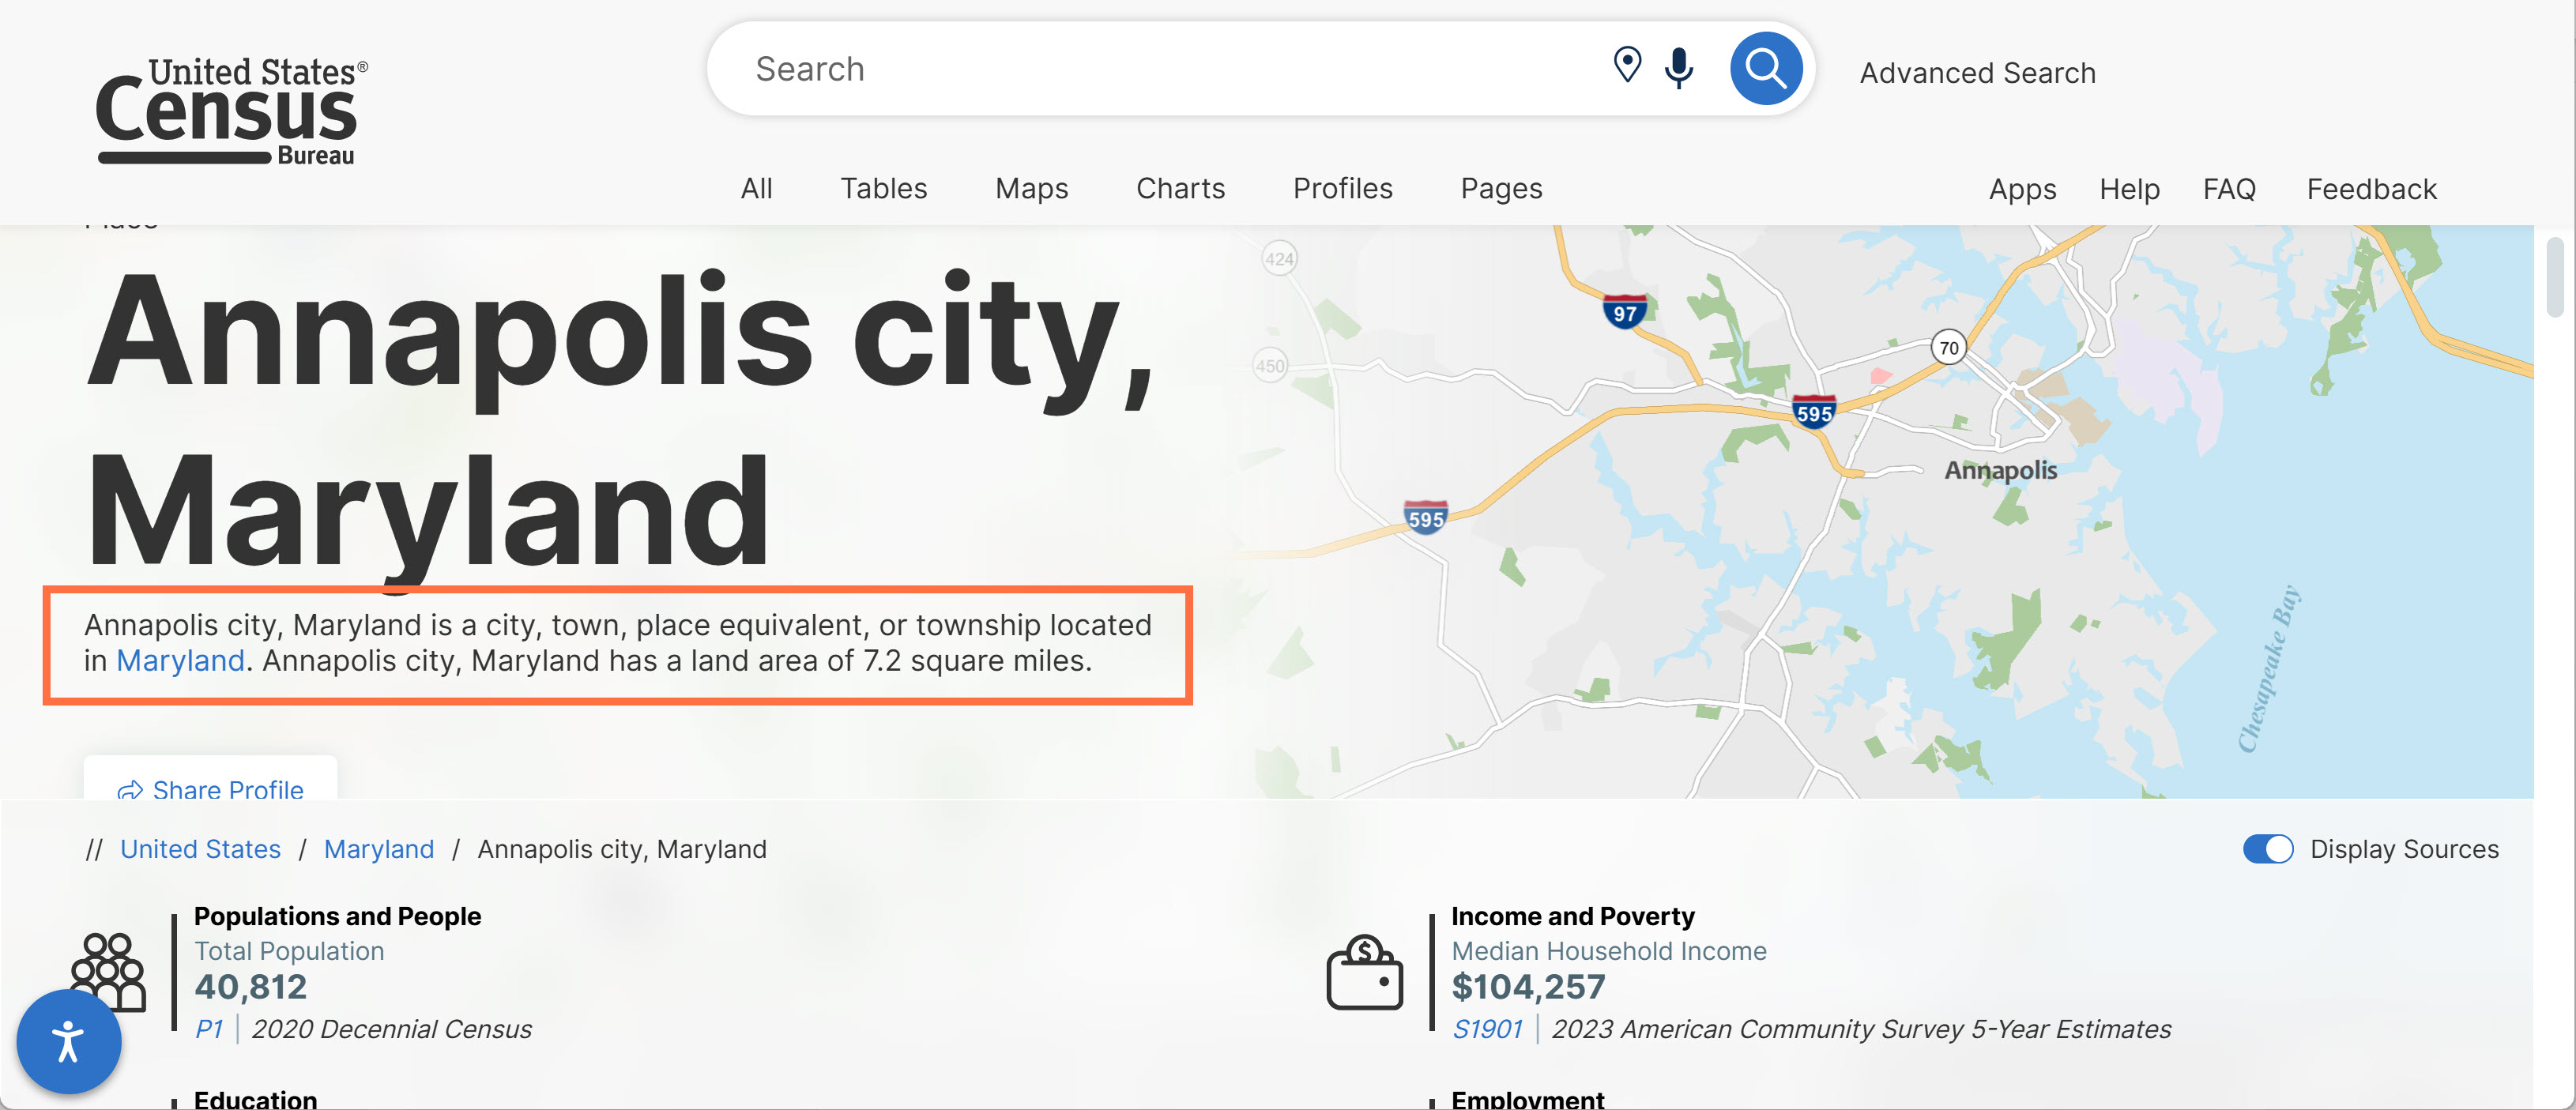Open the Help link
The width and height of the screenshot is (2576, 1110).
click(x=2129, y=189)
